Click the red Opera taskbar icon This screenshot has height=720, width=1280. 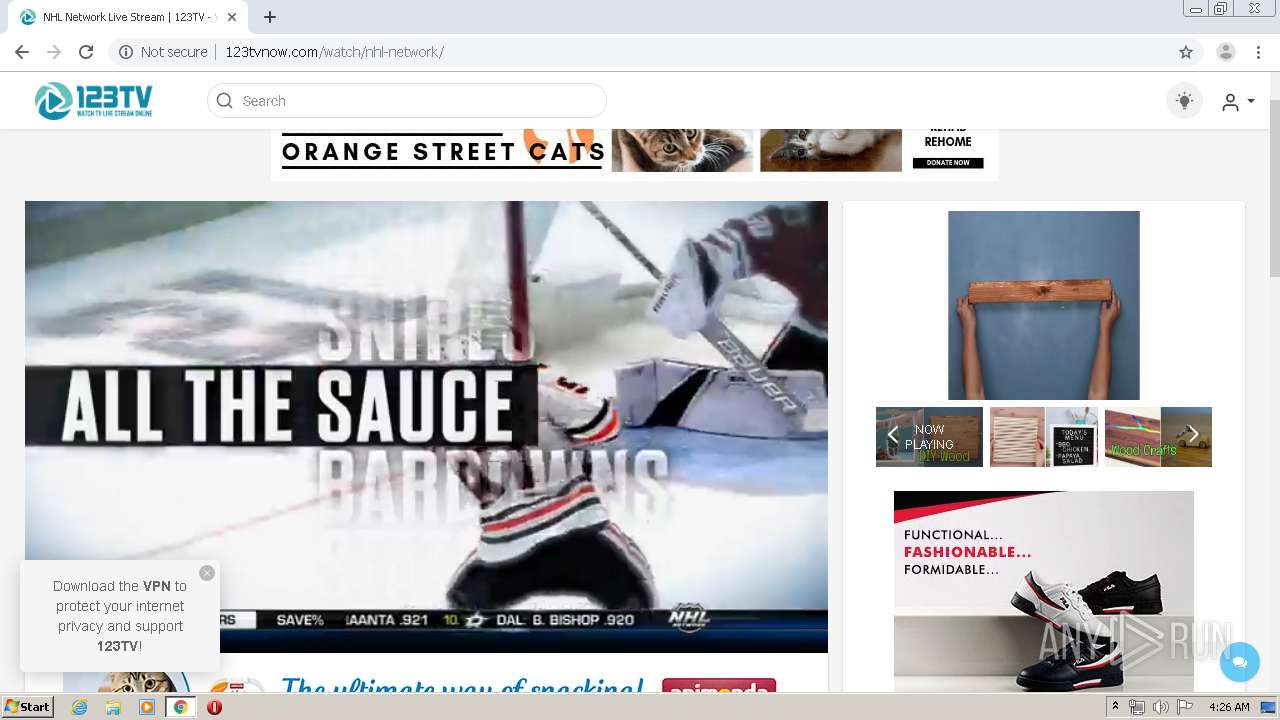coord(214,707)
